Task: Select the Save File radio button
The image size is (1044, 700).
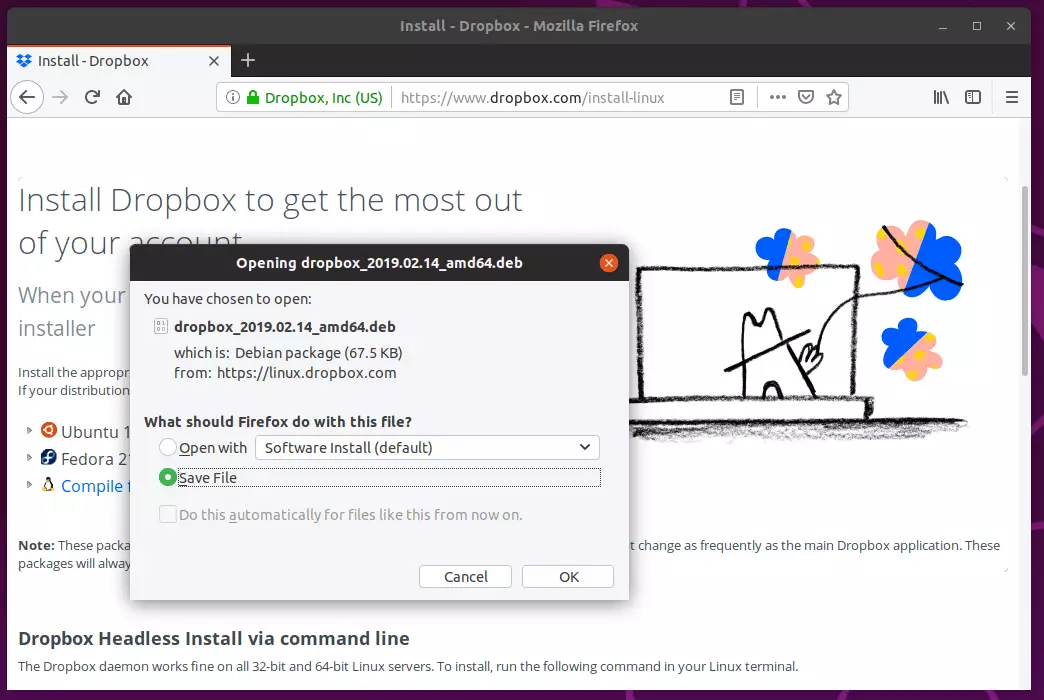Action: click(168, 477)
